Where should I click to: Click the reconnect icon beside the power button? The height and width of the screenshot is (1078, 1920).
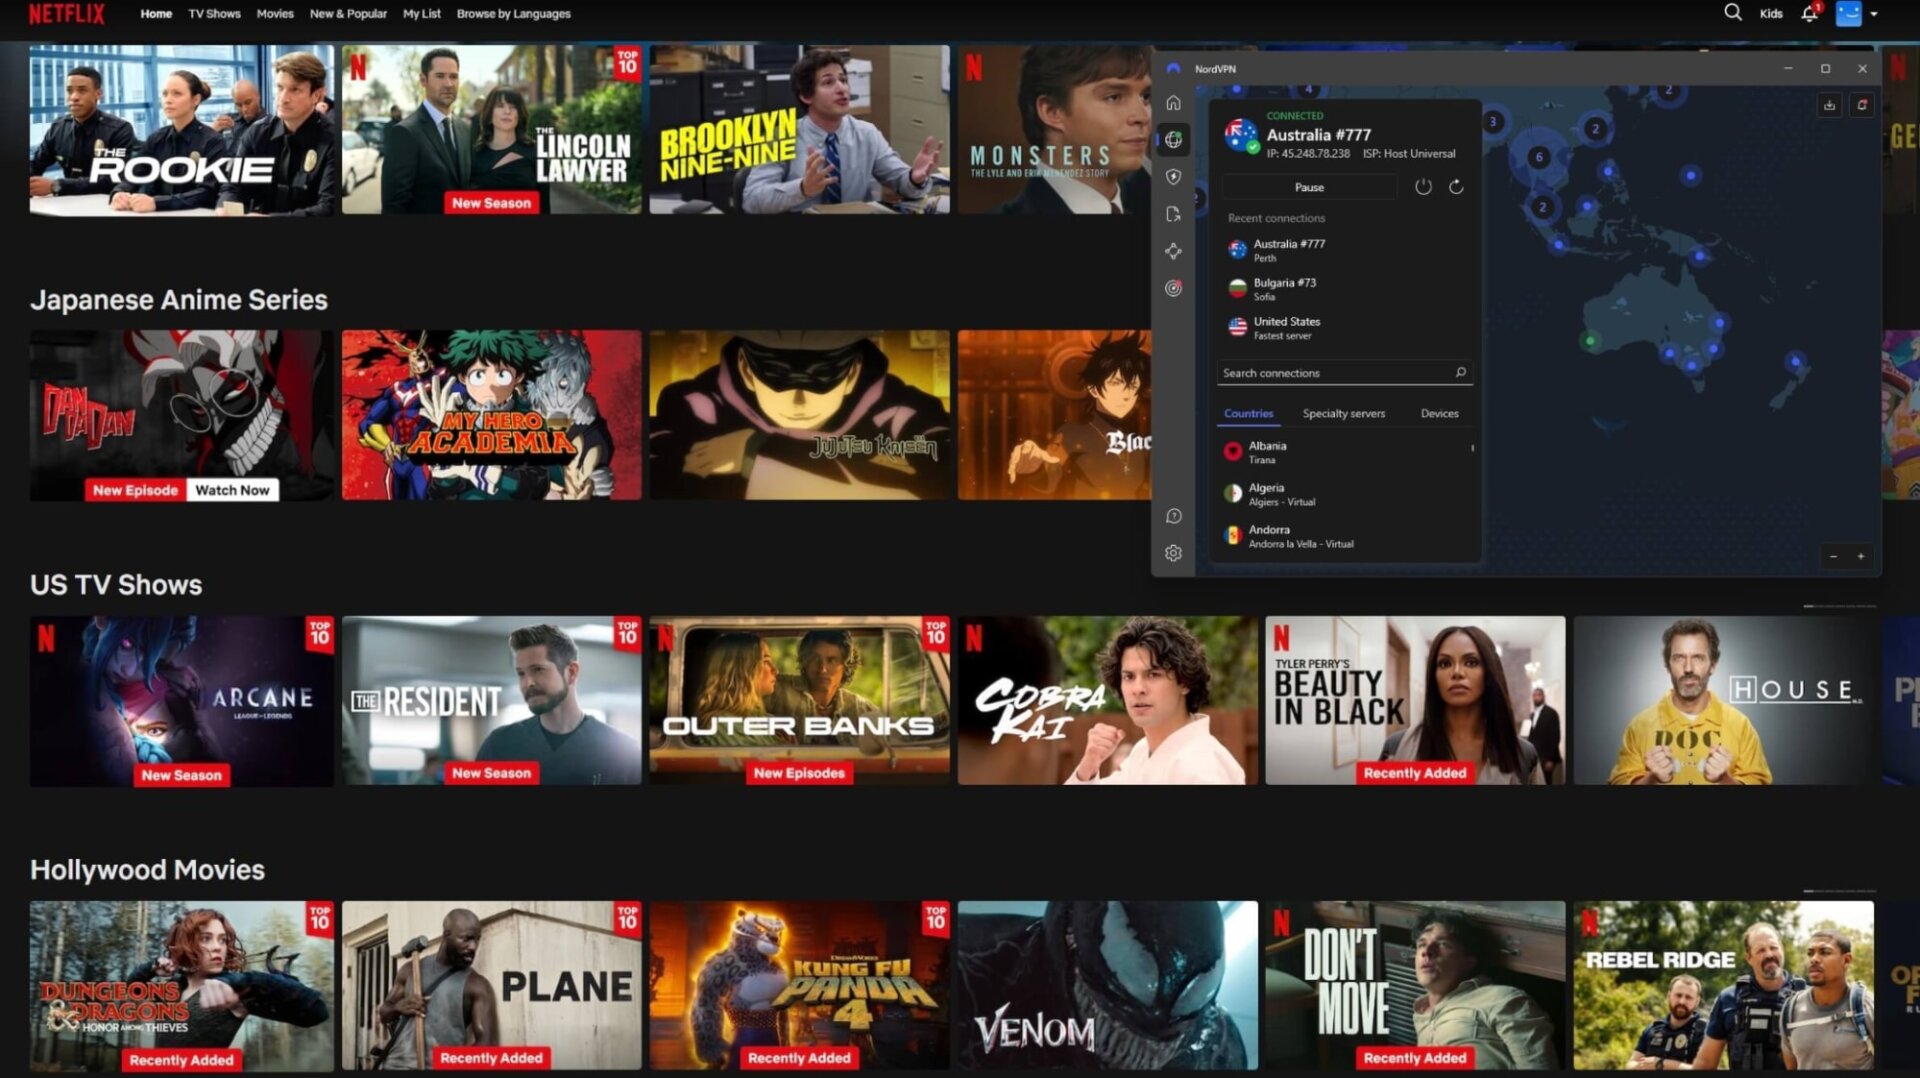coord(1456,186)
